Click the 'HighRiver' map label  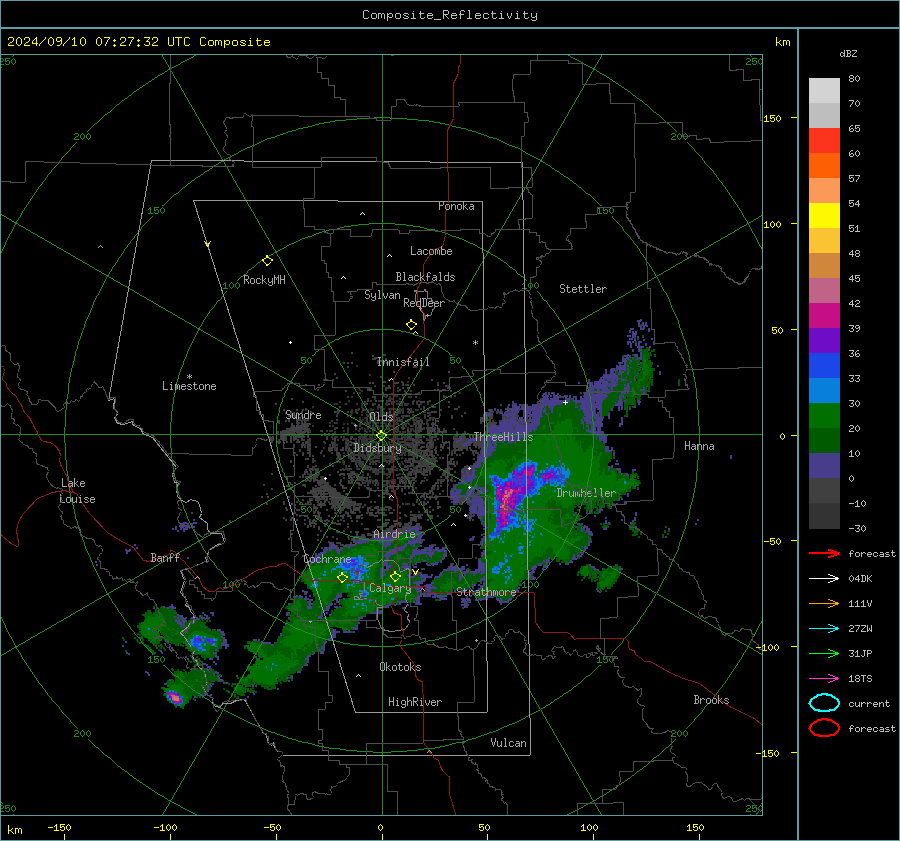point(415,702)
